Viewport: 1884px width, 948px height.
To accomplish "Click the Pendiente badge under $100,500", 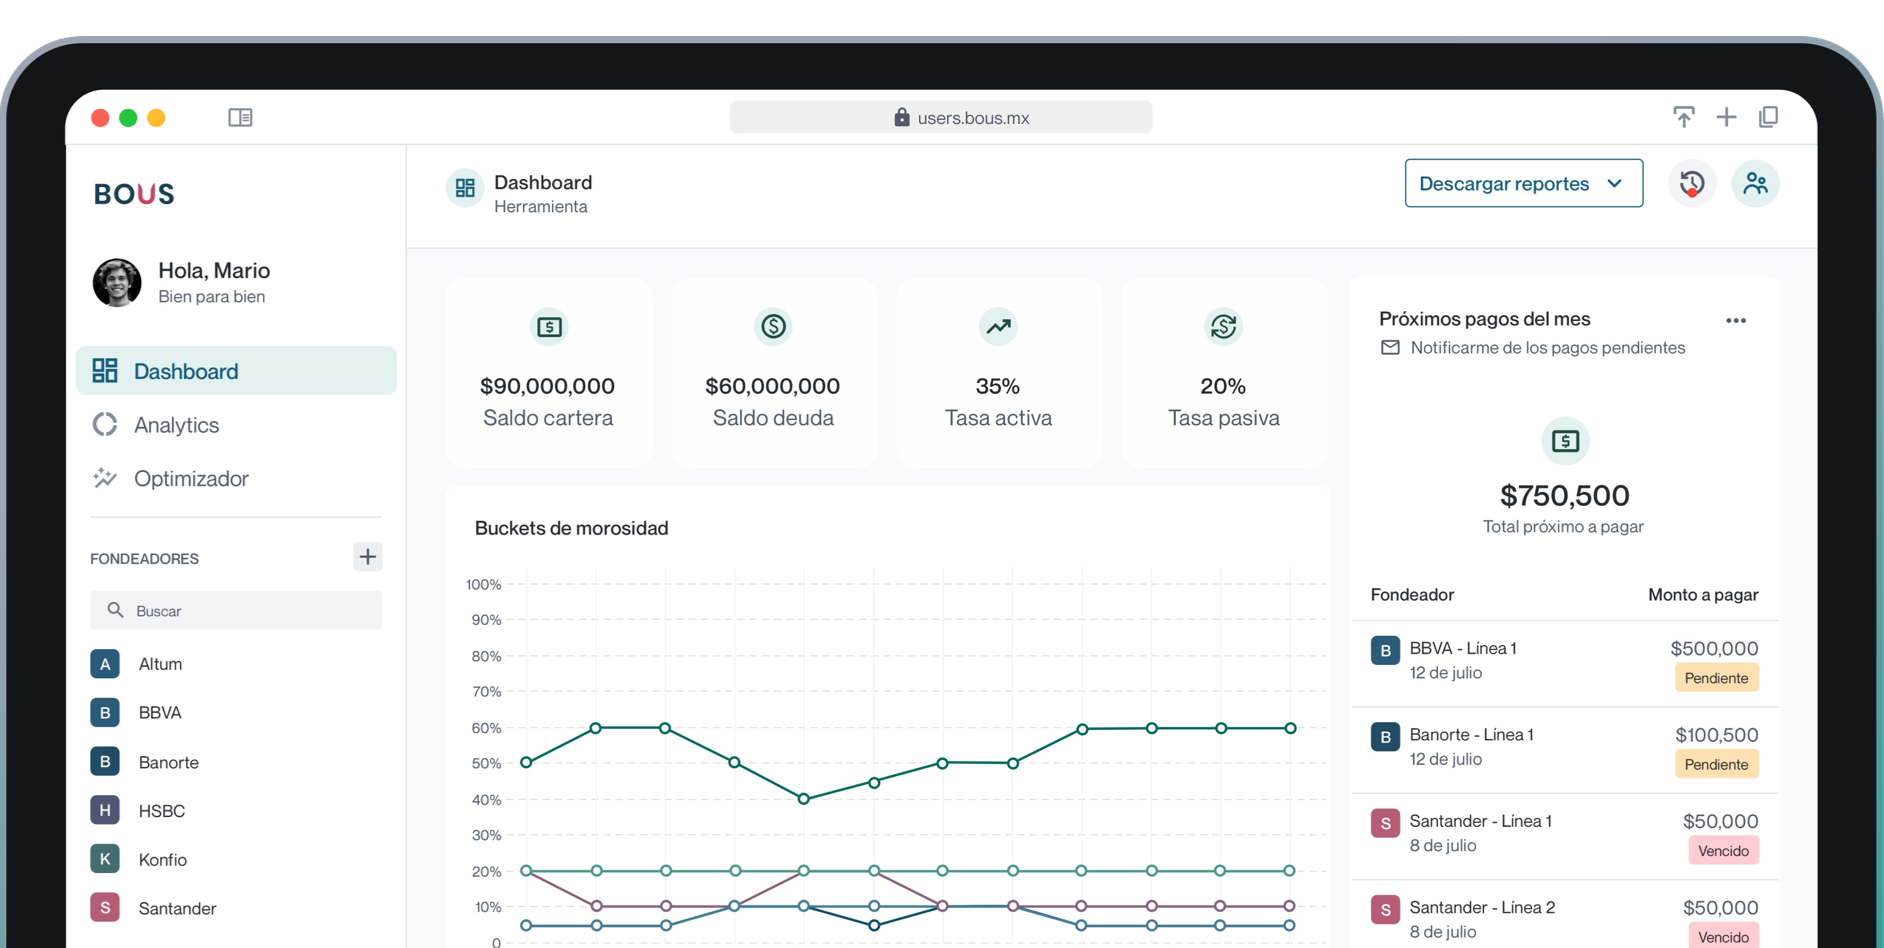I will pos(1716,765).
